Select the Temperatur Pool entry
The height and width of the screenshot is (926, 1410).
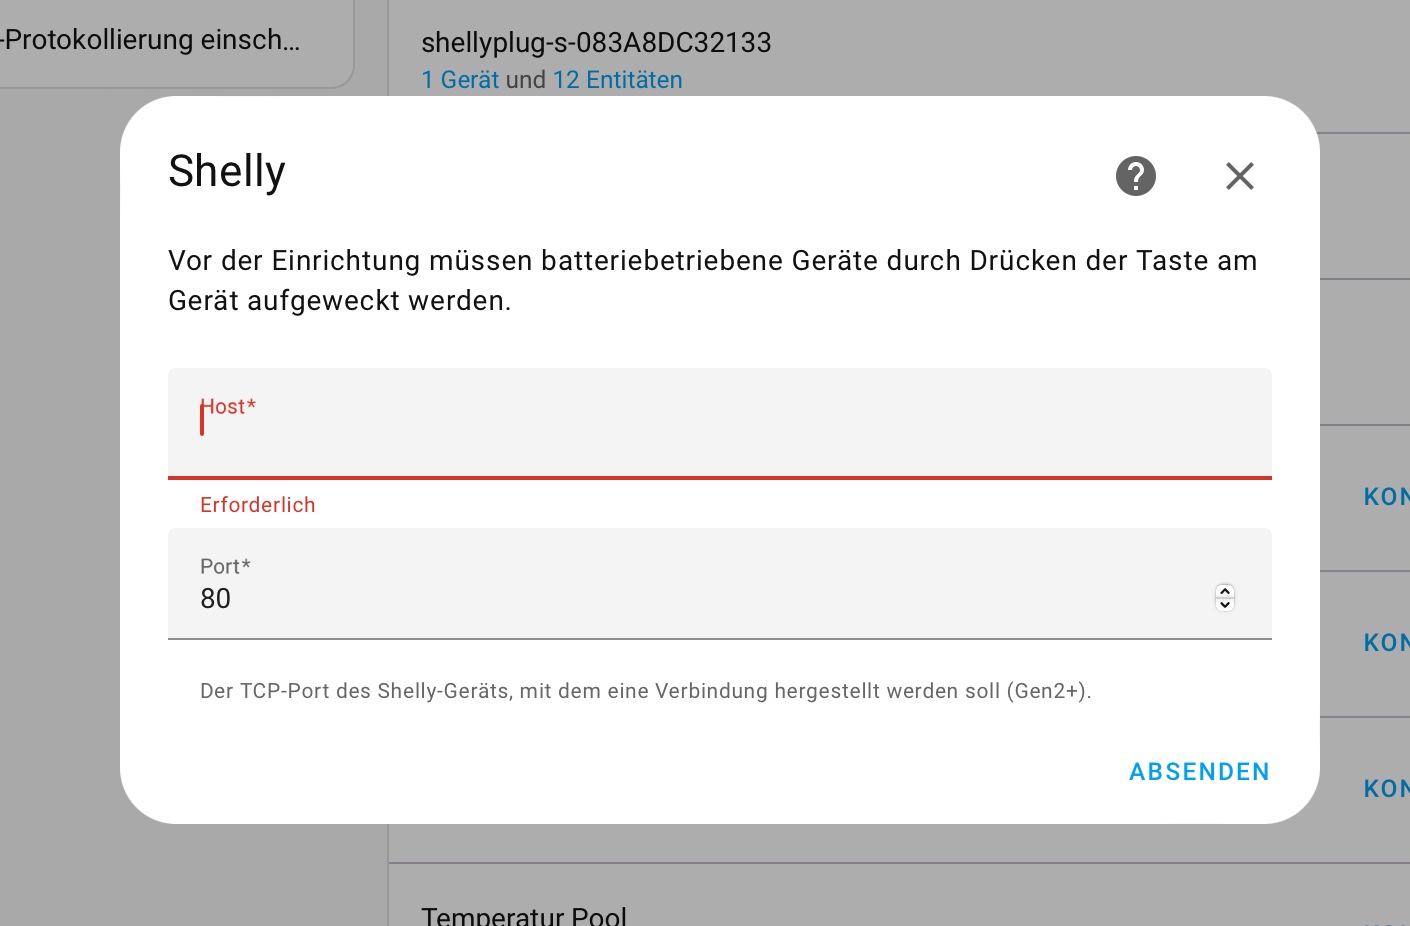pyautogui.click(x=524, y=915)
